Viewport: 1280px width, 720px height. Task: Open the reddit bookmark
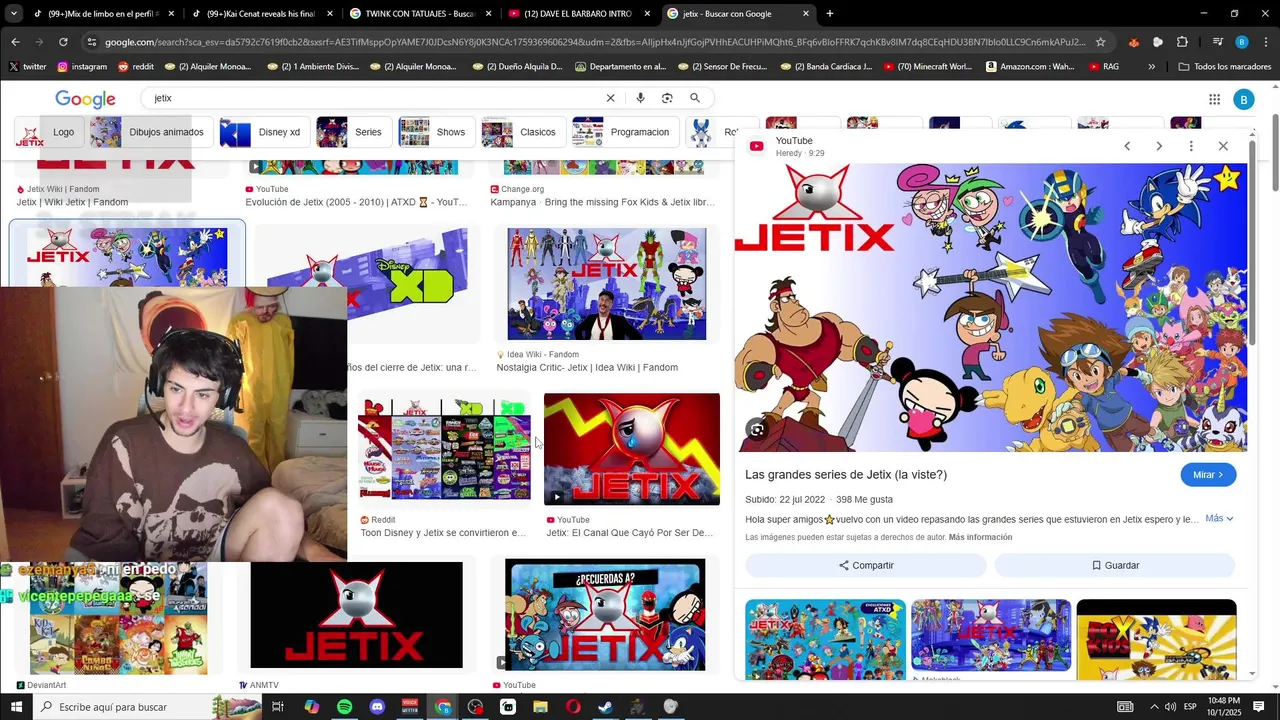[136, 67]
